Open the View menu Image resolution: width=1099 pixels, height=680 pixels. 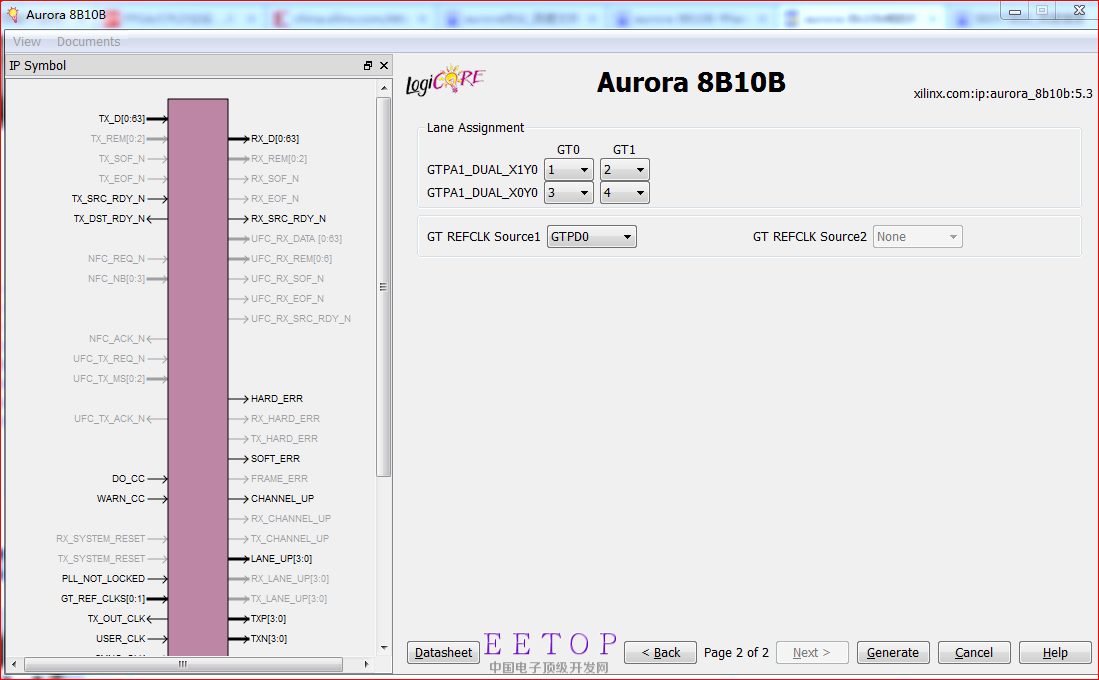pyautogui.click(x=27, y=42)
